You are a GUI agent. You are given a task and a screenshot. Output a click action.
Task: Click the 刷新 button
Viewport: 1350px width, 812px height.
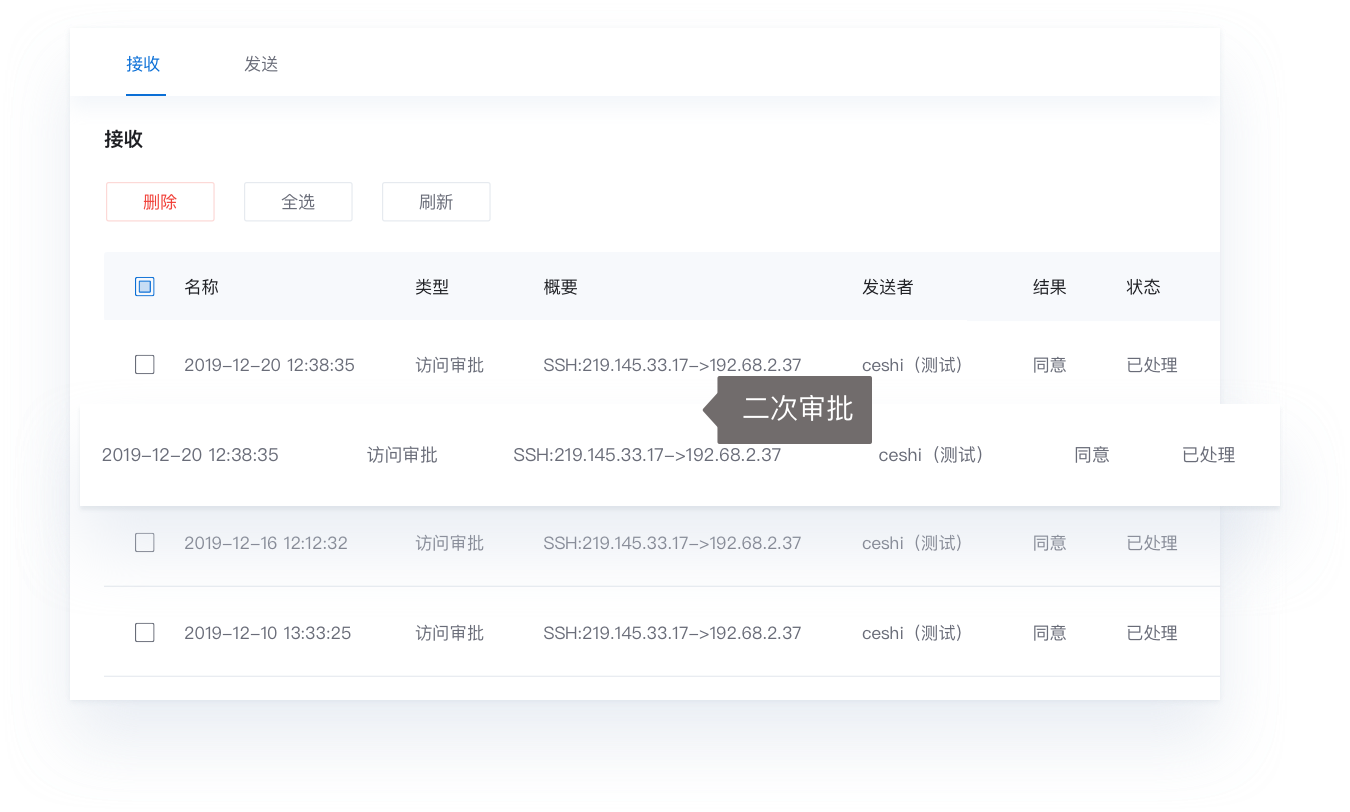[436, 202]
